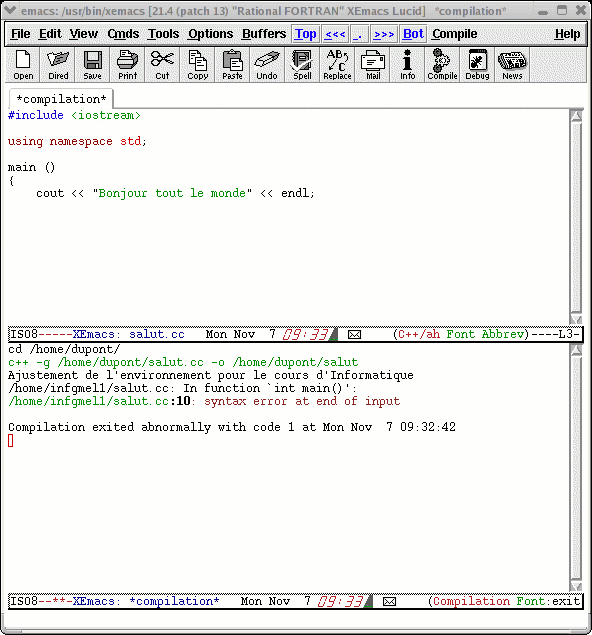Click mail envelope icon in salut.cc modeline

[354, 335]
